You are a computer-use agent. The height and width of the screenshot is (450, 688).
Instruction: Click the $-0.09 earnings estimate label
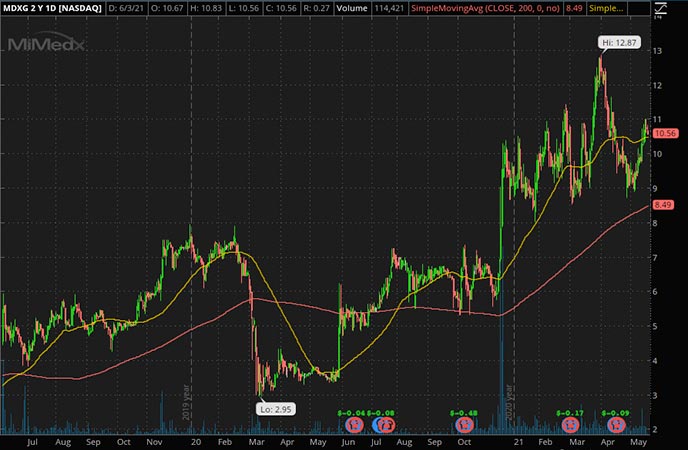615,413
